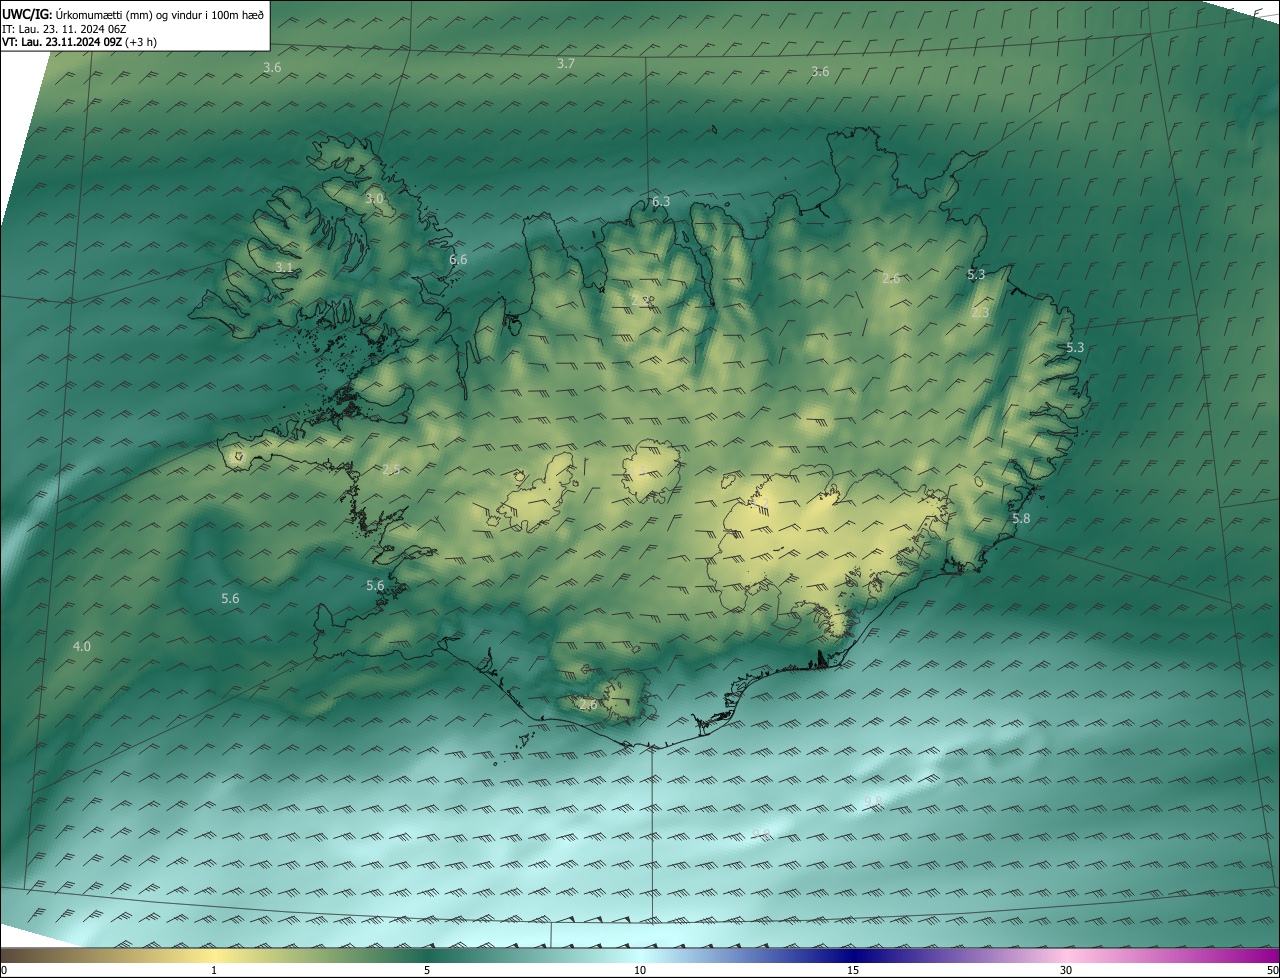The image size is (1280, 978).
Task: Click the 5.3 value directly above the 2.3 label
Action: click(977, 274)
